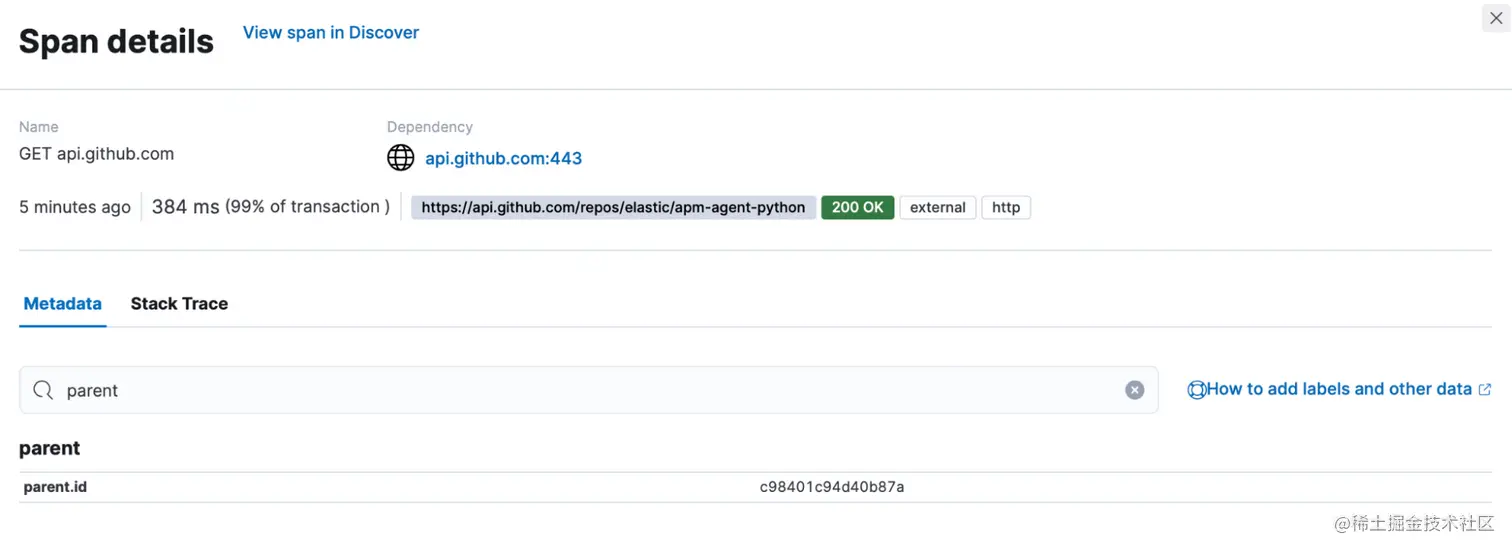1512x551 pixels.
Task: Click the span name 'GET api.github.com'
Action: [x=97, y=154]
